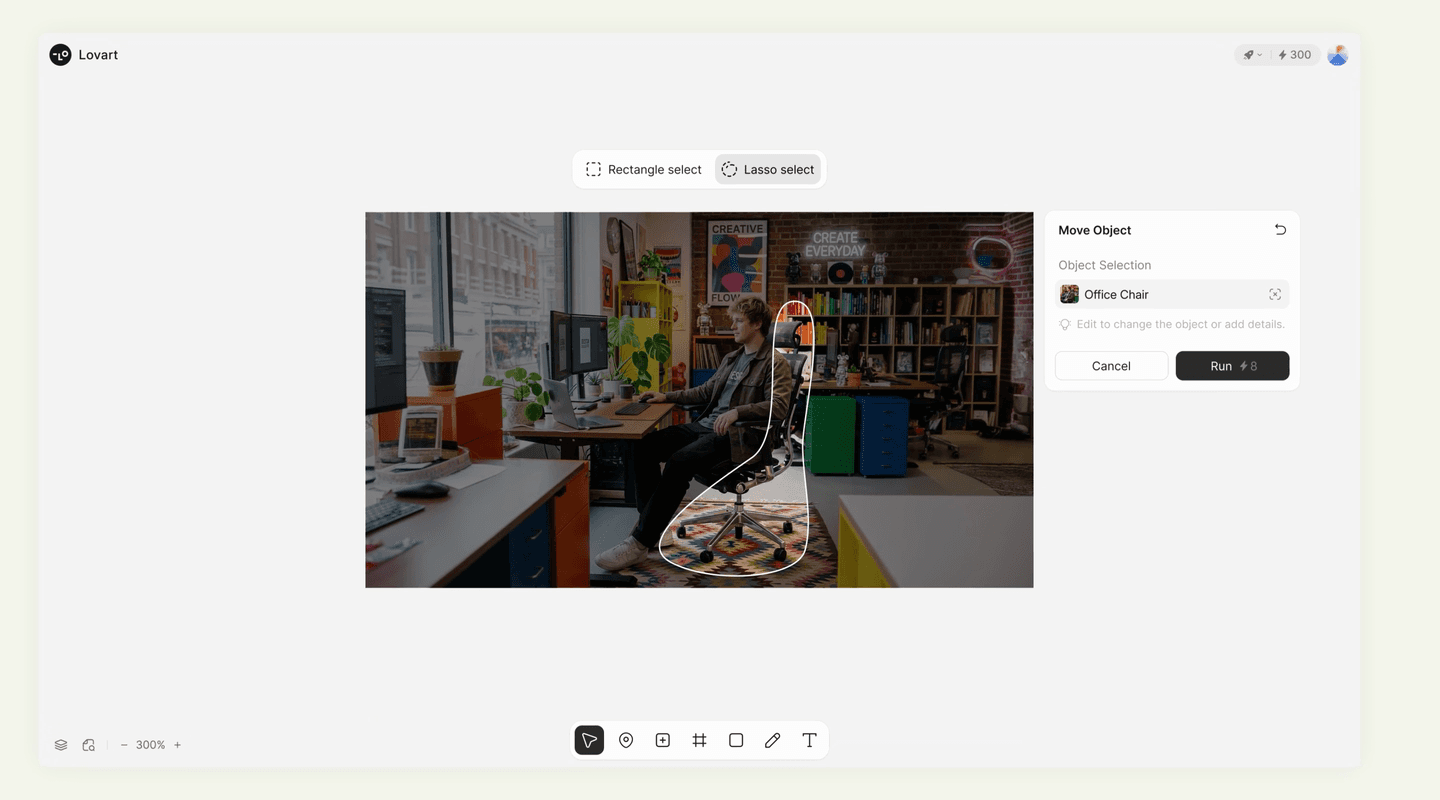The image size is (1440, 800).
Task: Select the location pin marker tool
Action: tap(626, 740)
